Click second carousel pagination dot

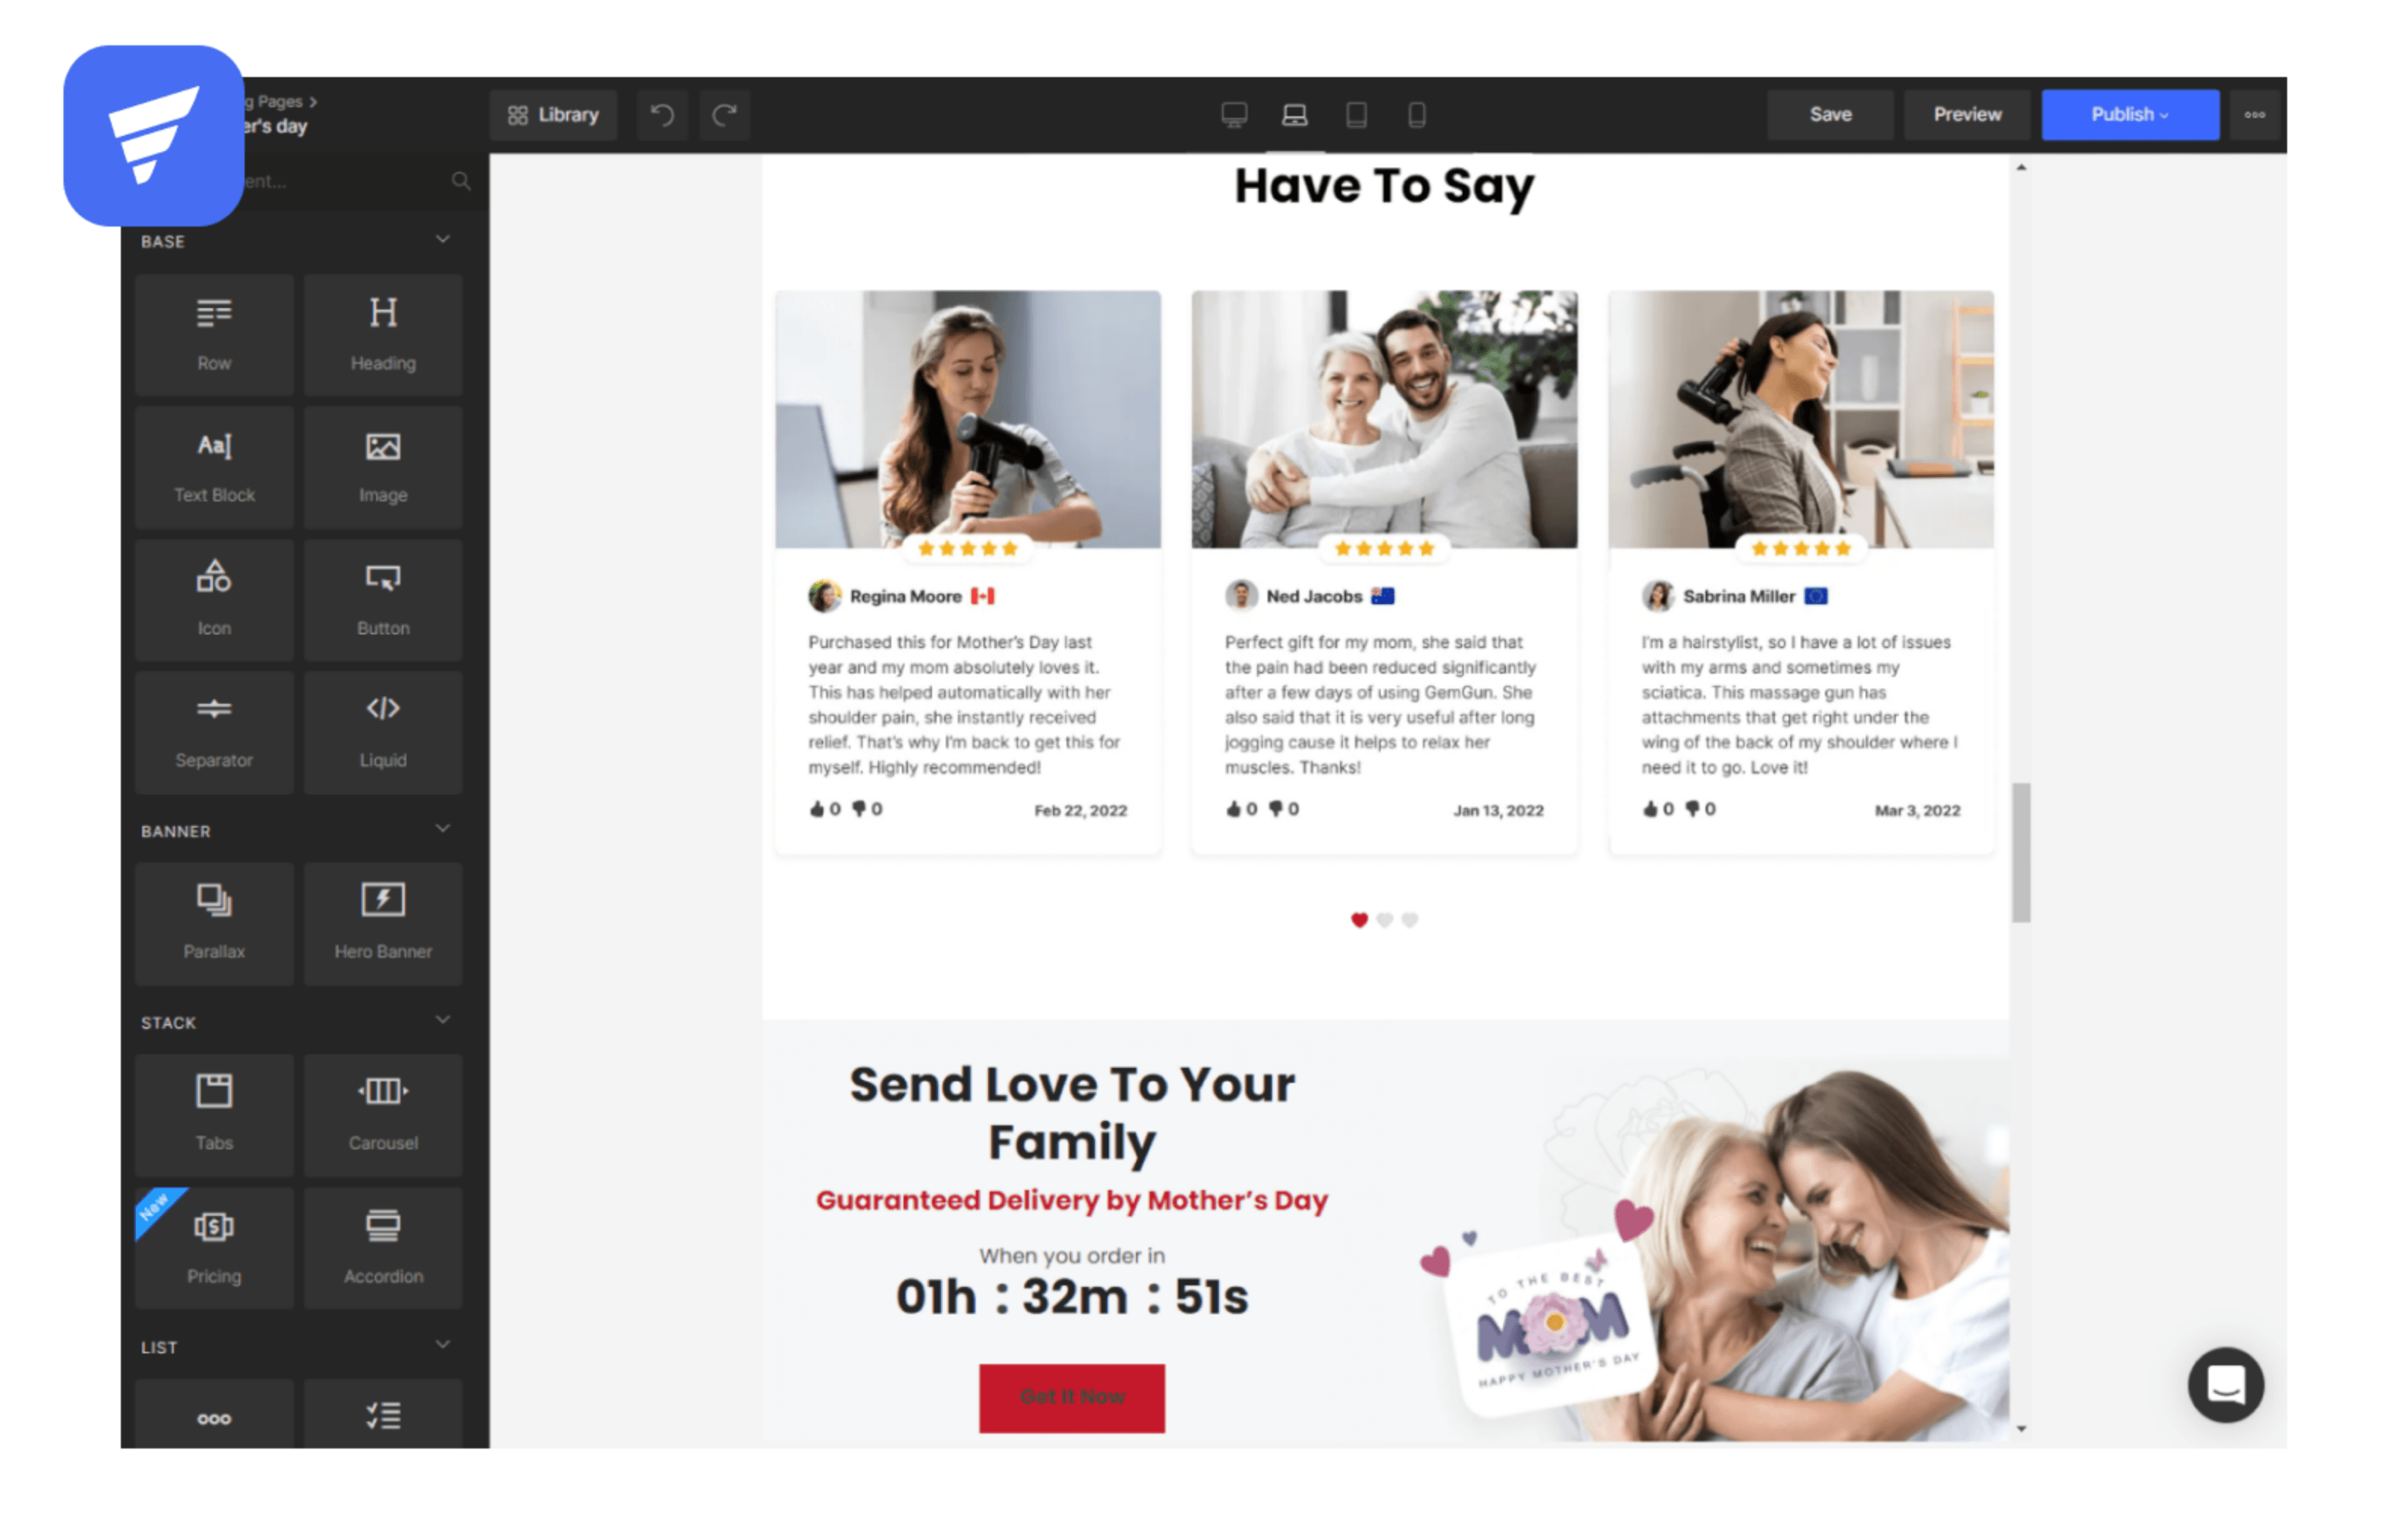pos(1387,920)
